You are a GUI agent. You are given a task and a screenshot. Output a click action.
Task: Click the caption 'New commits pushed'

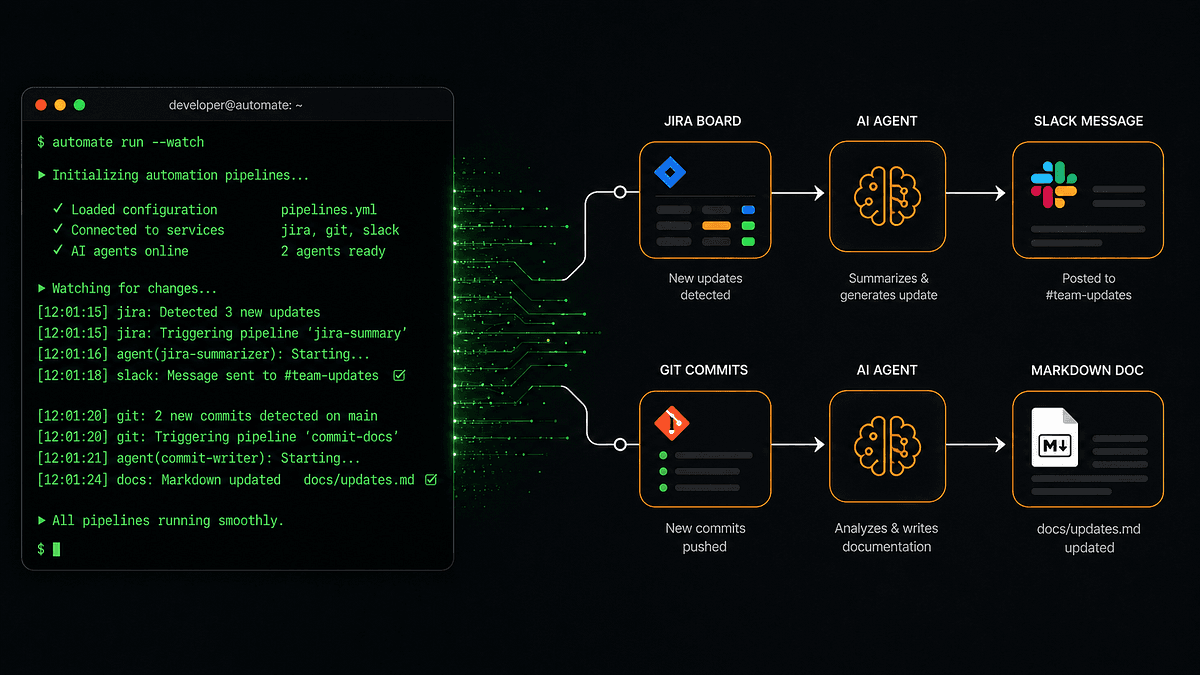click(705, 537)
